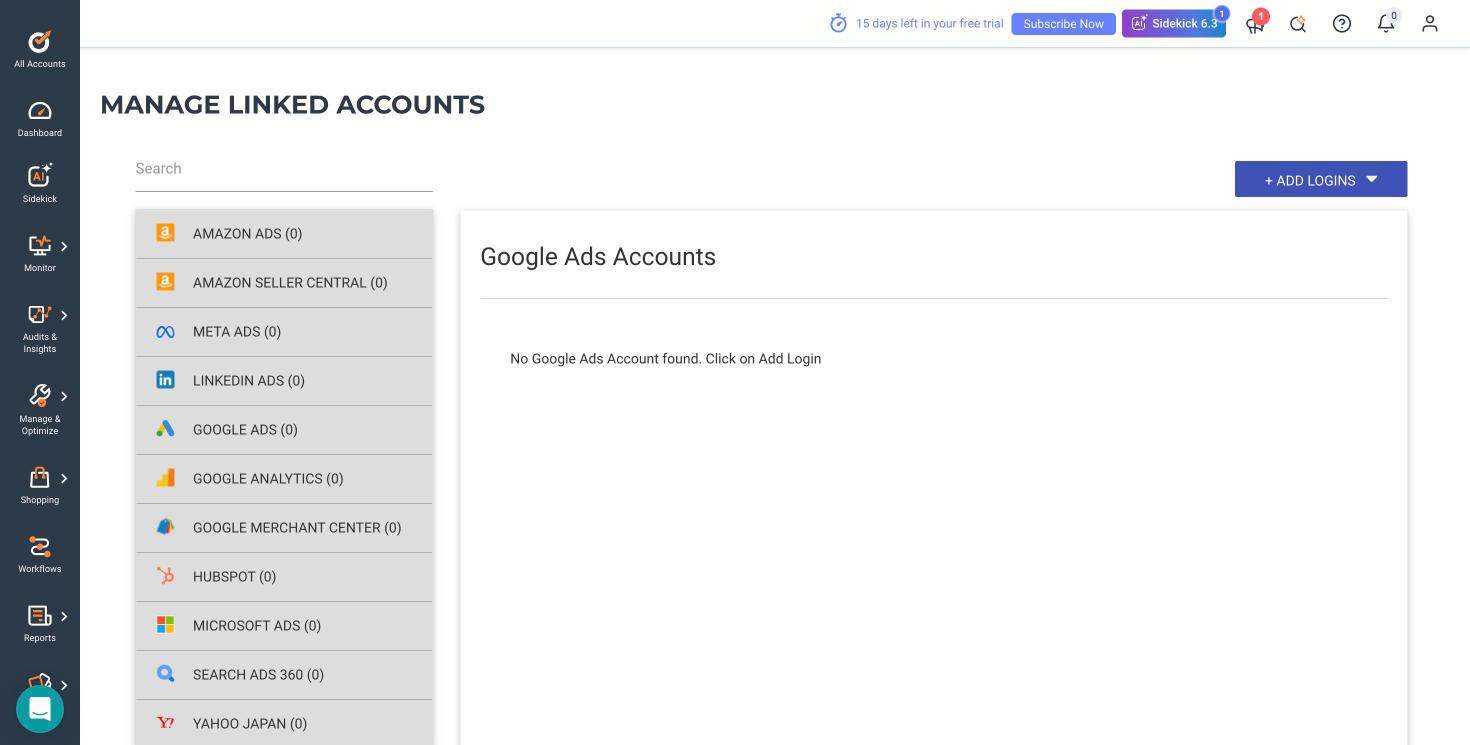Click the accounts Search field
1470x745 pixels.
pos(284,169)
